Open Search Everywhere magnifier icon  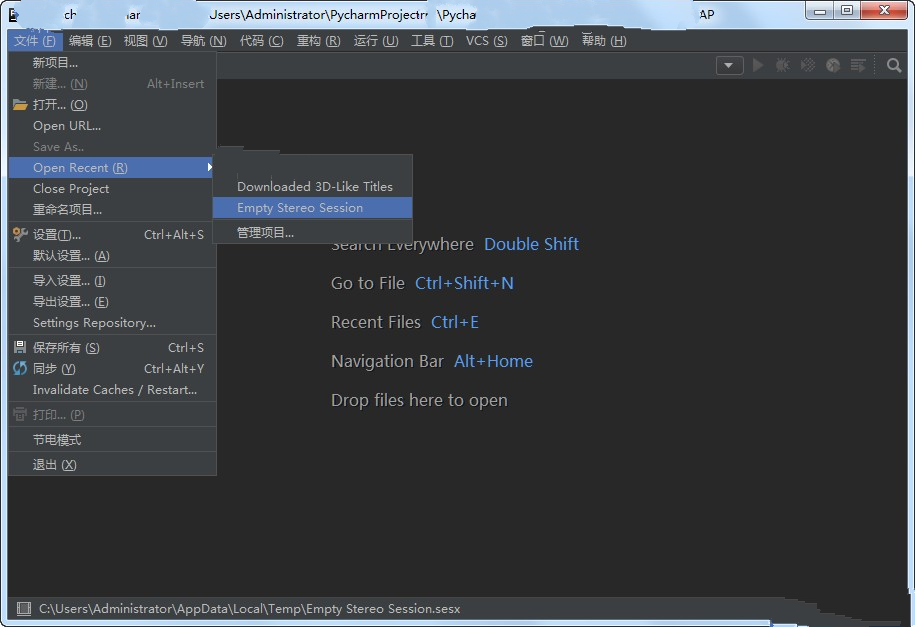click(894, 65)
